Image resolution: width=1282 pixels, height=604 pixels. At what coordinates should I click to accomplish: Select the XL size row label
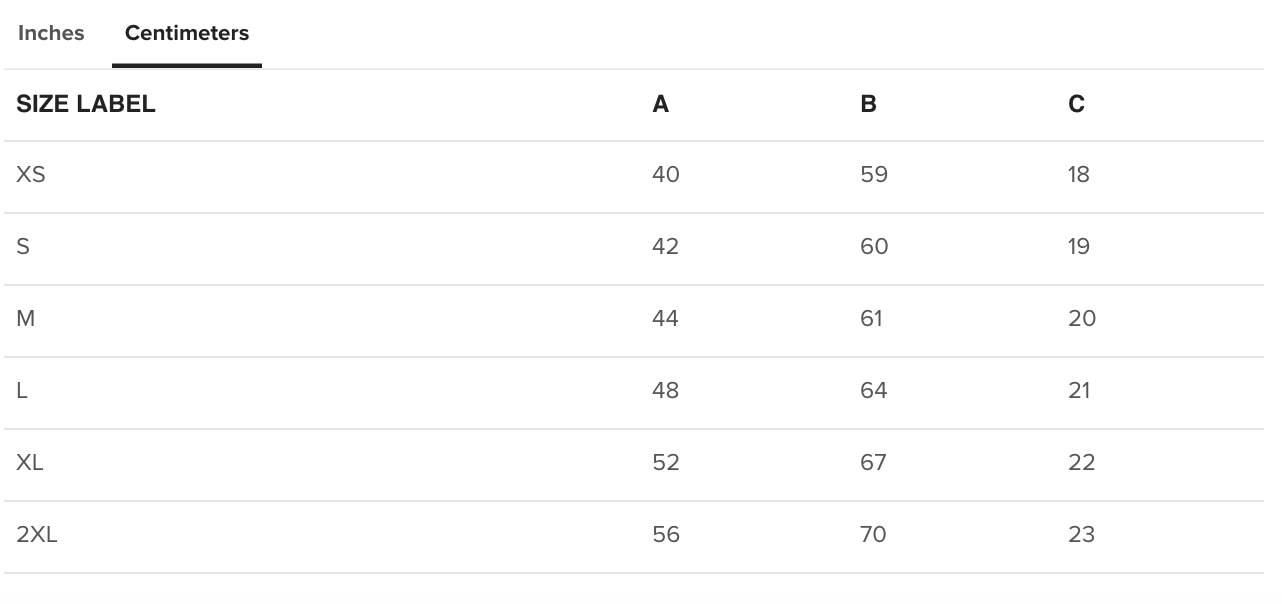point(30,463)
